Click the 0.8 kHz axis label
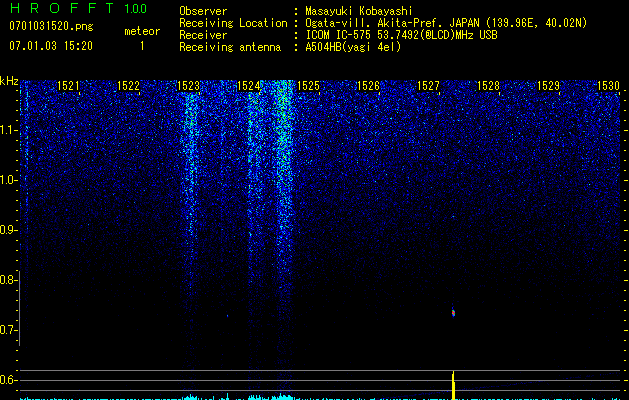This screenshot has width=629, height=400. pyautogui.click(x=8, y=280)
